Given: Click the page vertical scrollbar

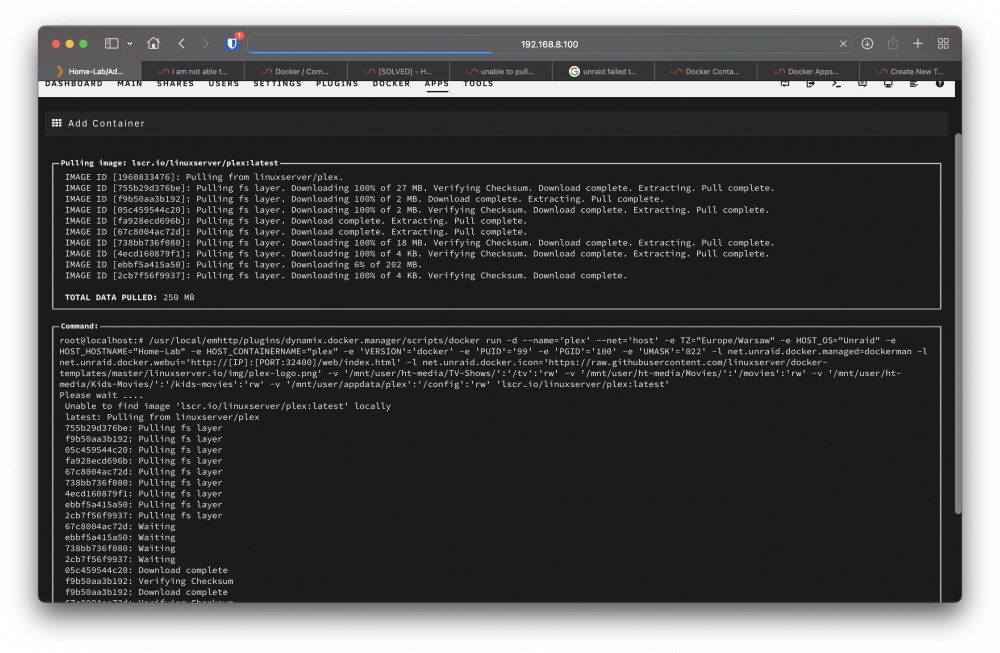Looking at the screenshot, I should pos(958,323).
